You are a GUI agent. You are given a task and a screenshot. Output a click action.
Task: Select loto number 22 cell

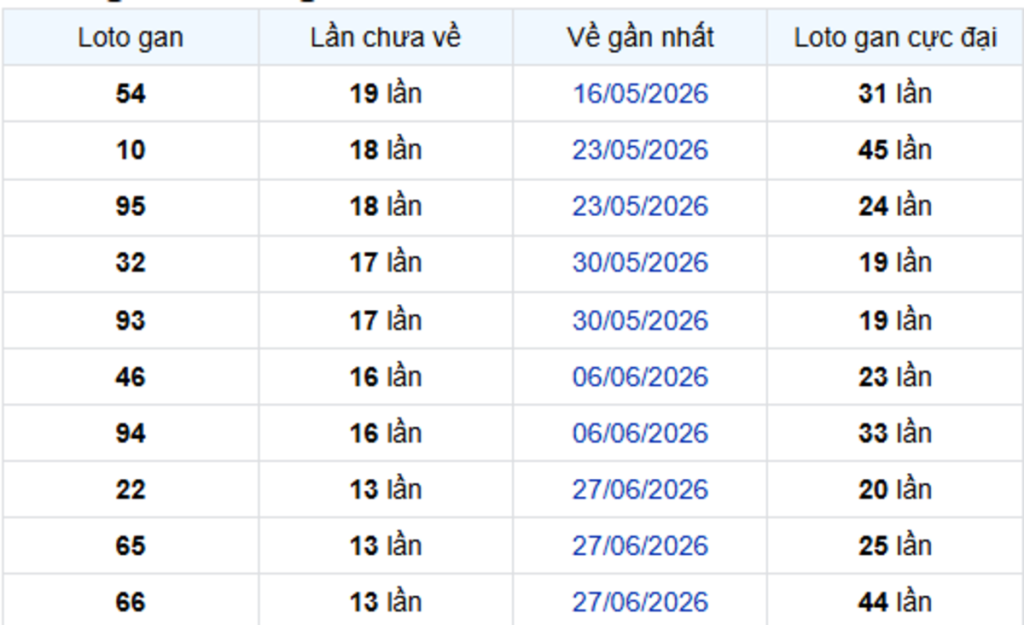point(131,489)
